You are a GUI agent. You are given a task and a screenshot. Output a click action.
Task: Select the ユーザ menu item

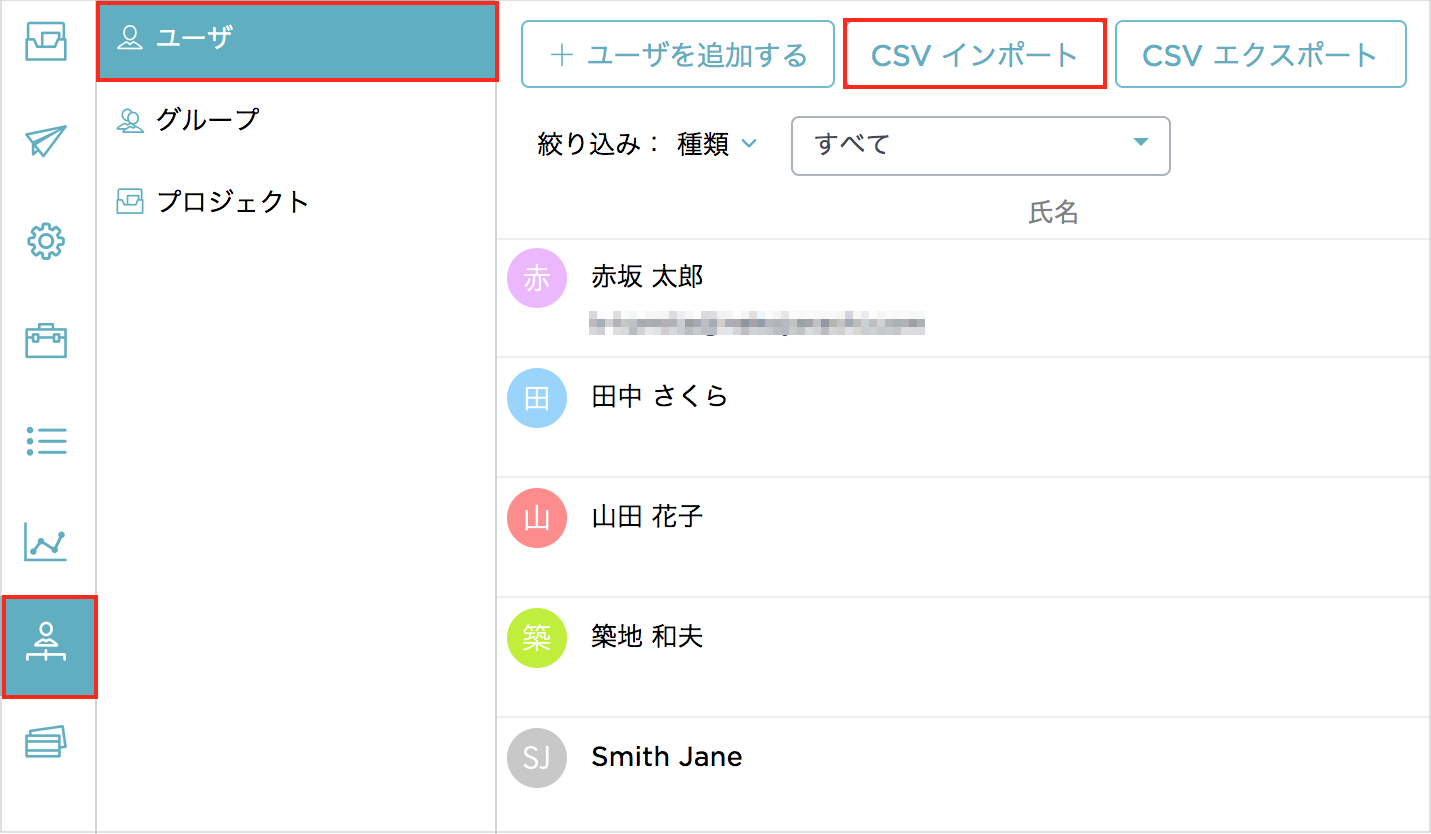point(297,41)
